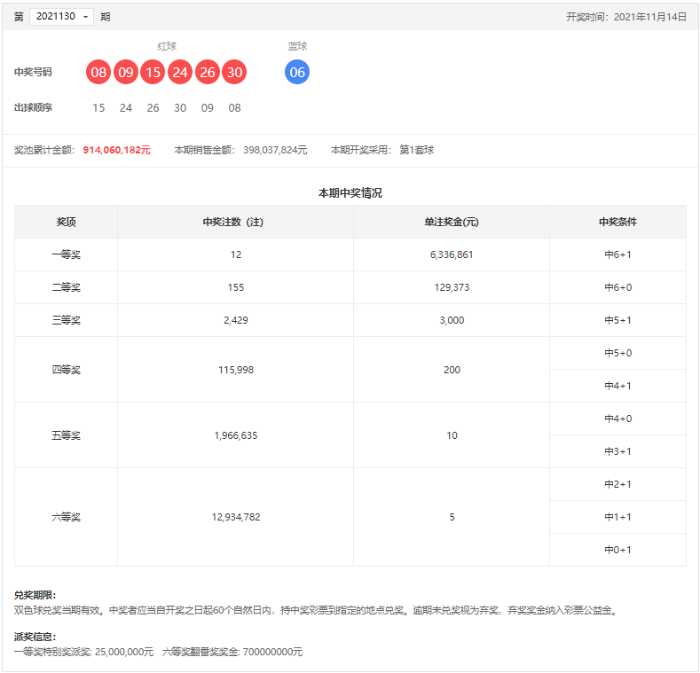Click the red ball numbered 09

point(125,72)
